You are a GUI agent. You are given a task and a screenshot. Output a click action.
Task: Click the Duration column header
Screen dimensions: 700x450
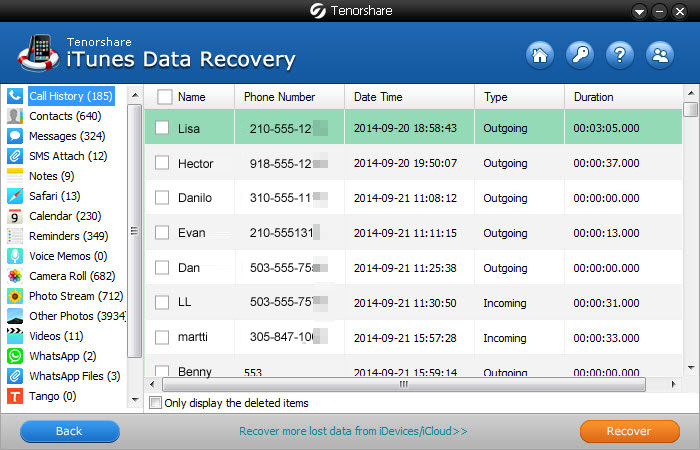pos(623,97)
